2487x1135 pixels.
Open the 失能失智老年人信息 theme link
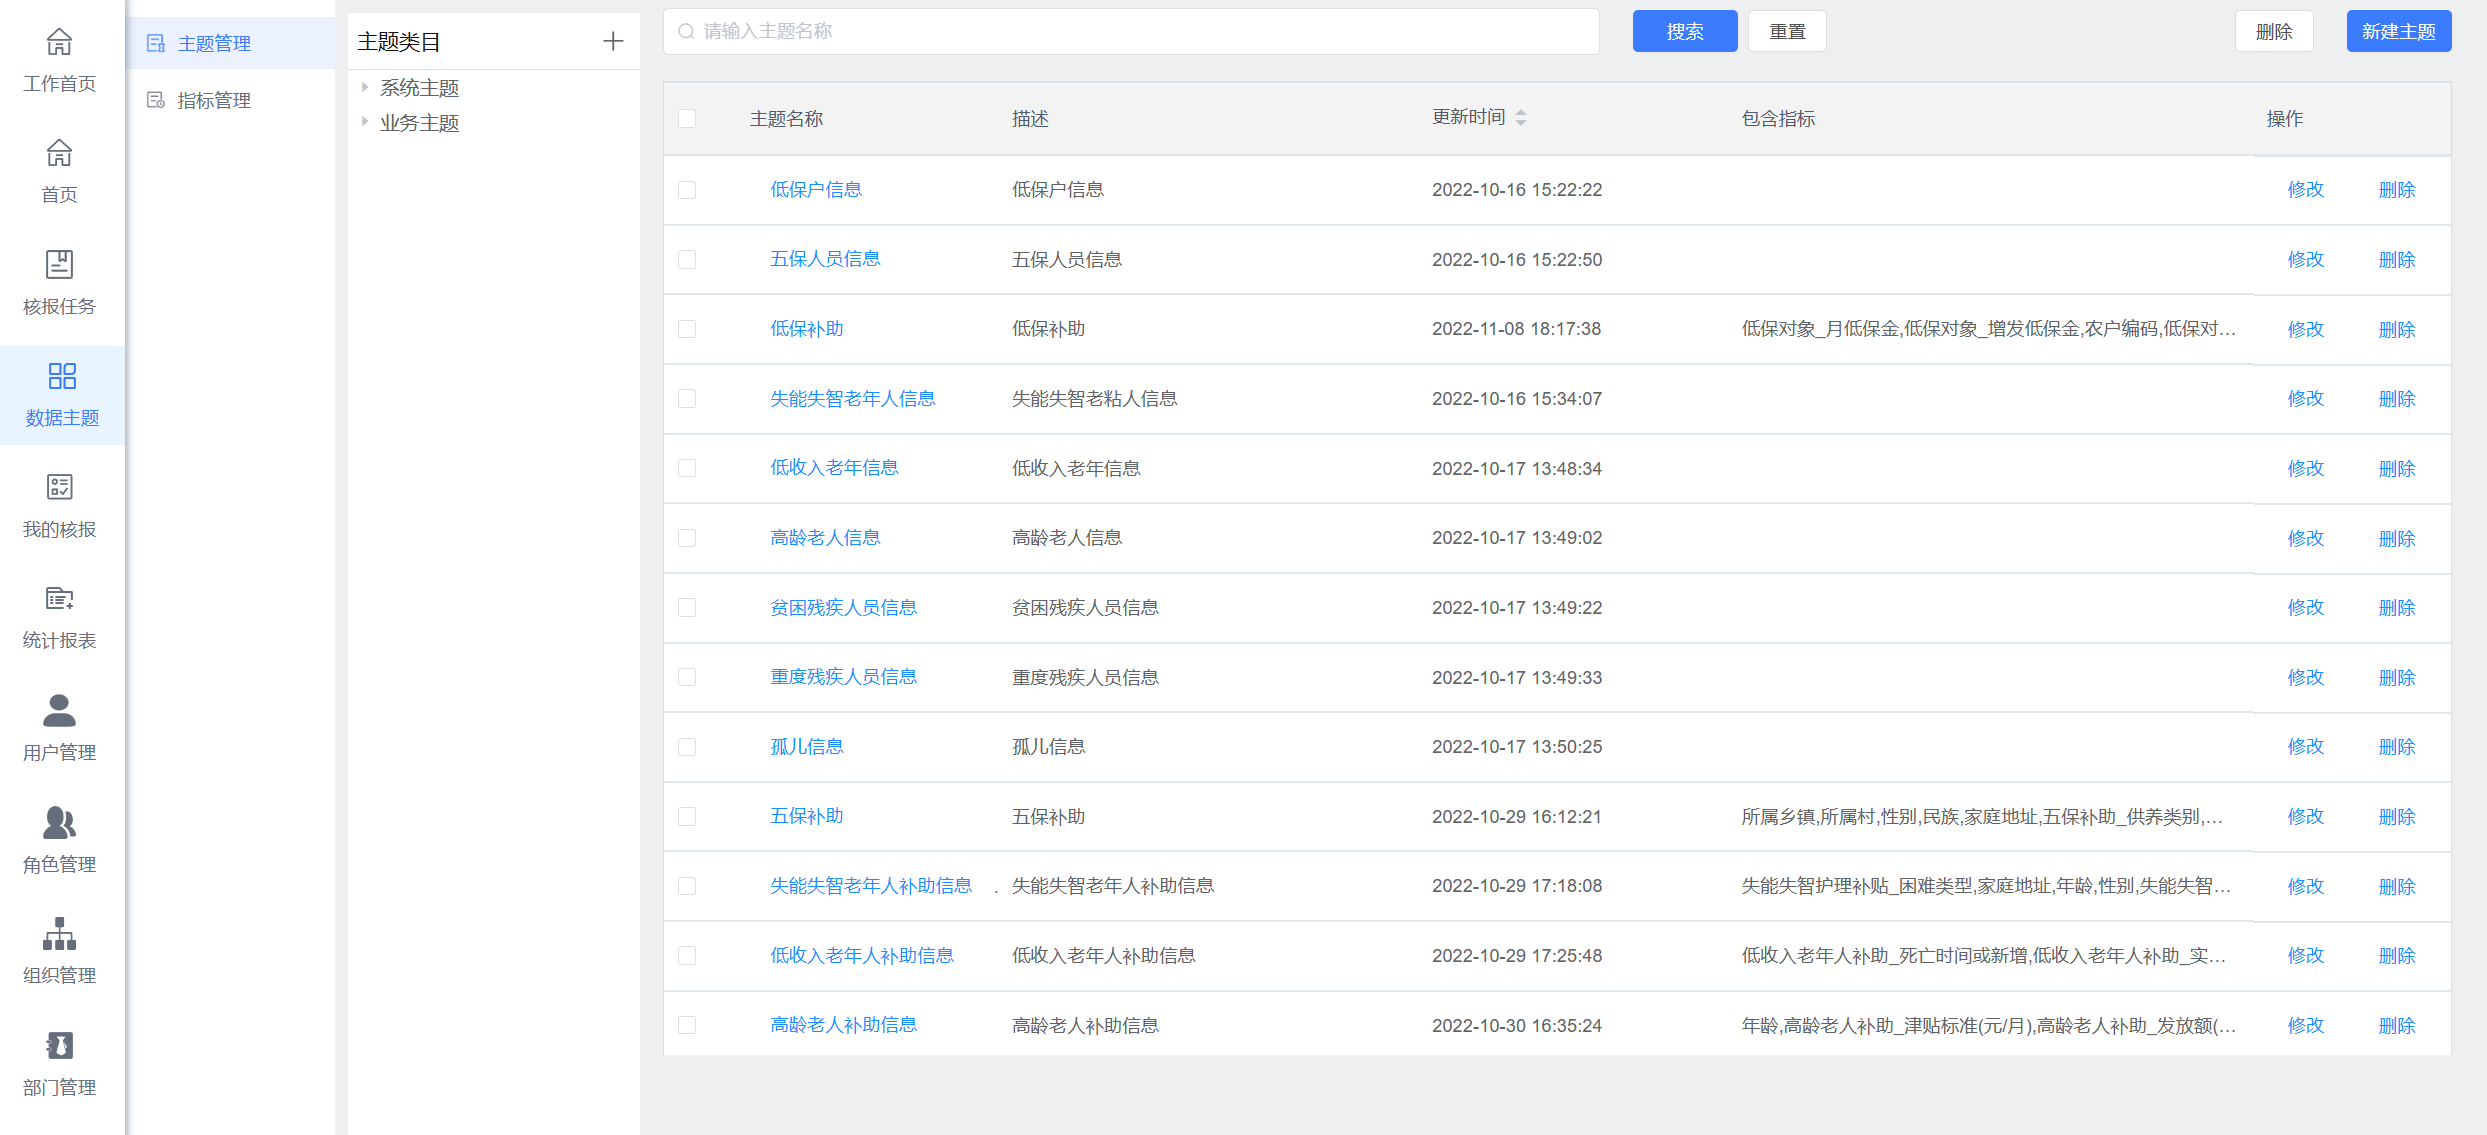coord(853,398)
